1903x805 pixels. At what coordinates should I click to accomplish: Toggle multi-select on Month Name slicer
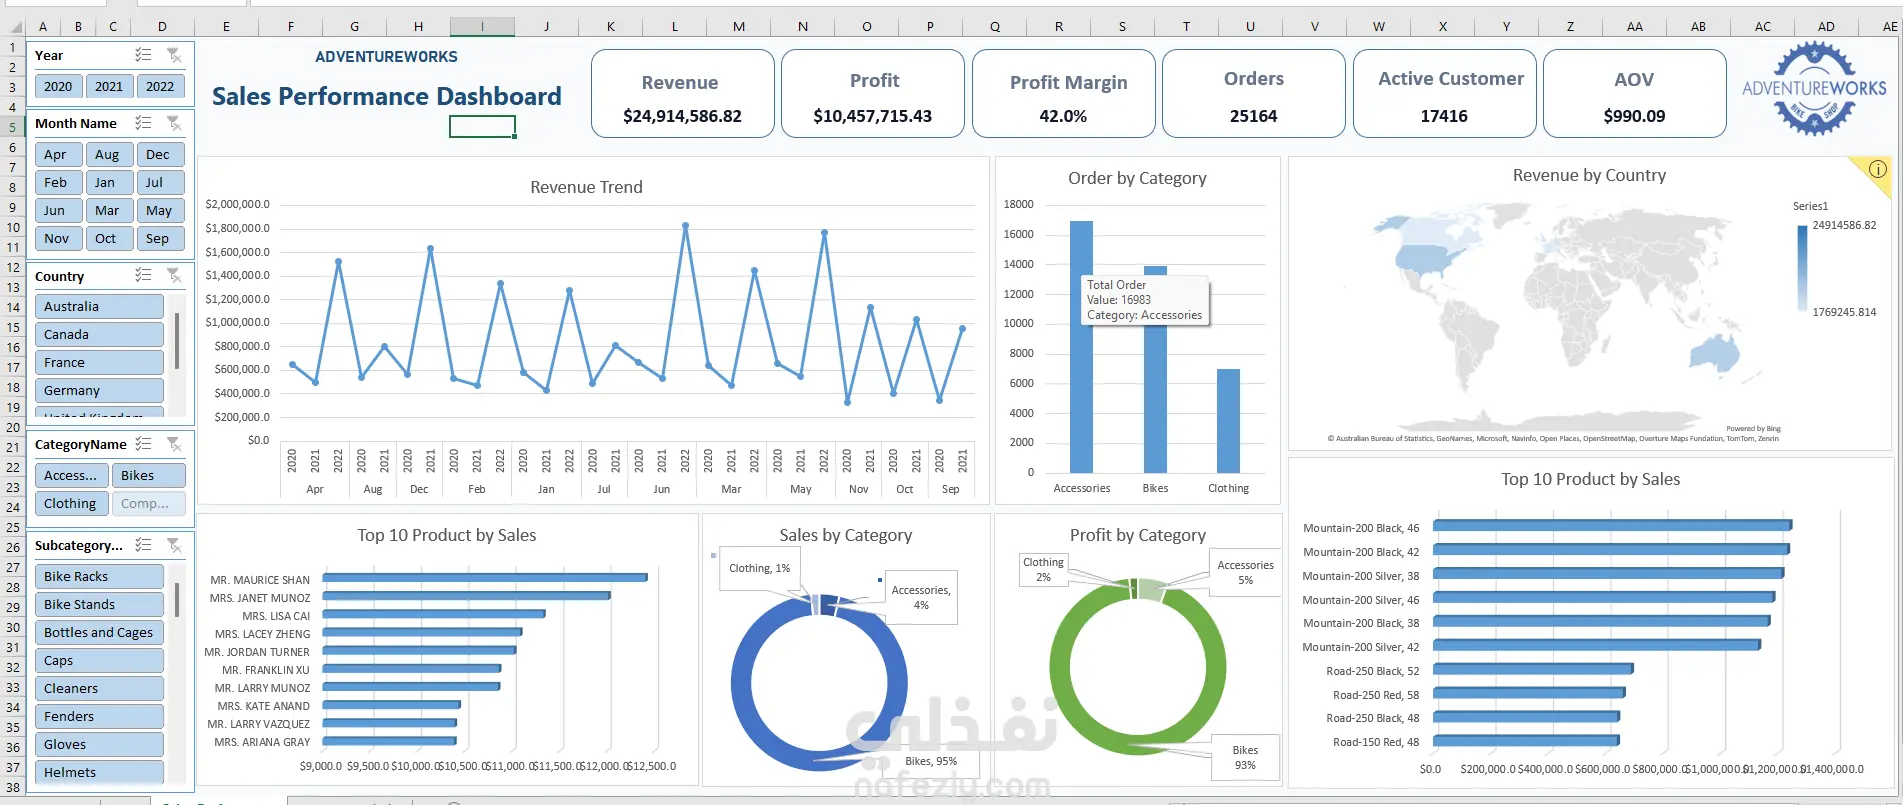143,123
